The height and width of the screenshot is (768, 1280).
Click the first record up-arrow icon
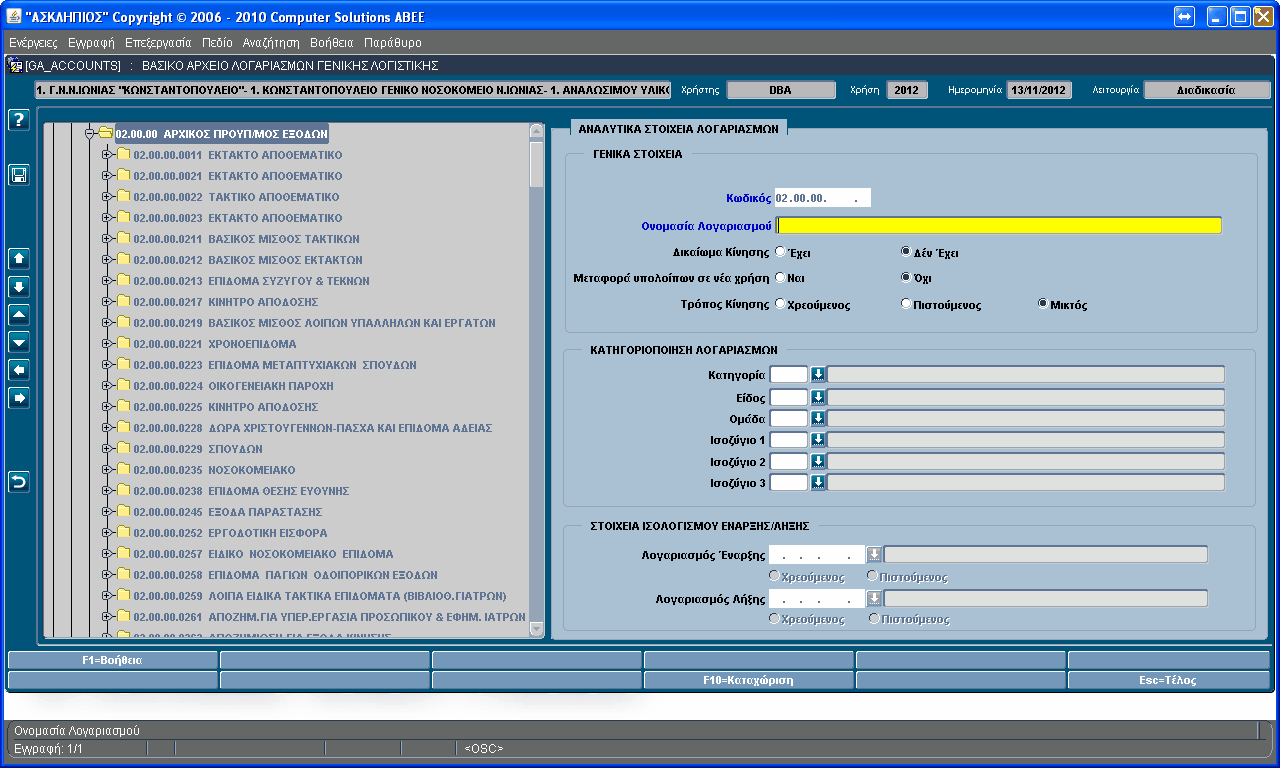pyautogui.click(x=18, y=258)
